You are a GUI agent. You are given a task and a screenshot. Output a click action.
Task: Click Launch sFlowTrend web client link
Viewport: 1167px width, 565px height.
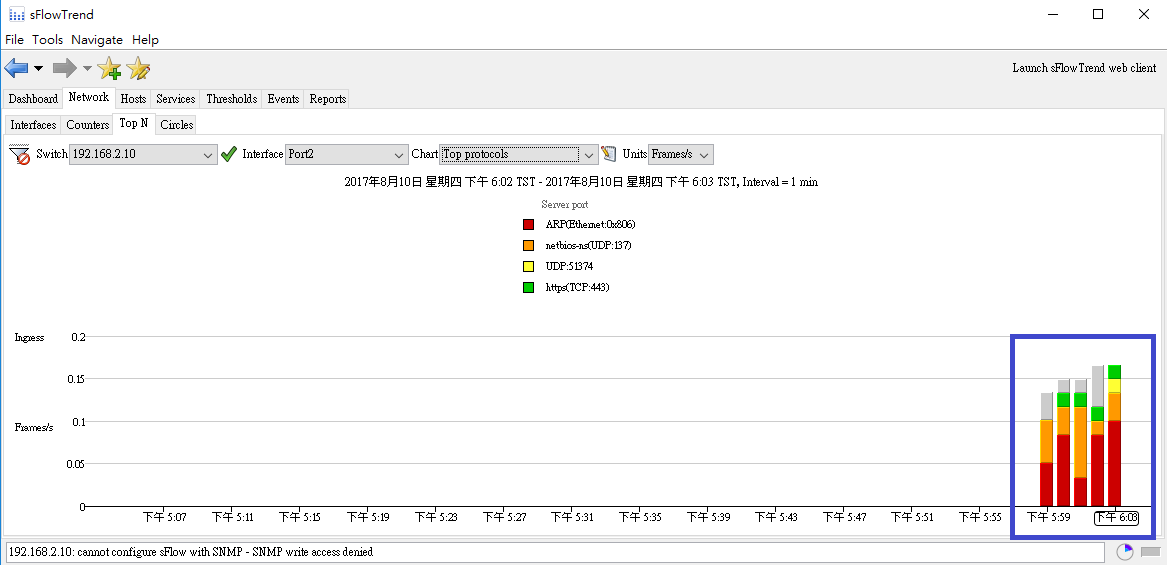[x=1084, y=68]
